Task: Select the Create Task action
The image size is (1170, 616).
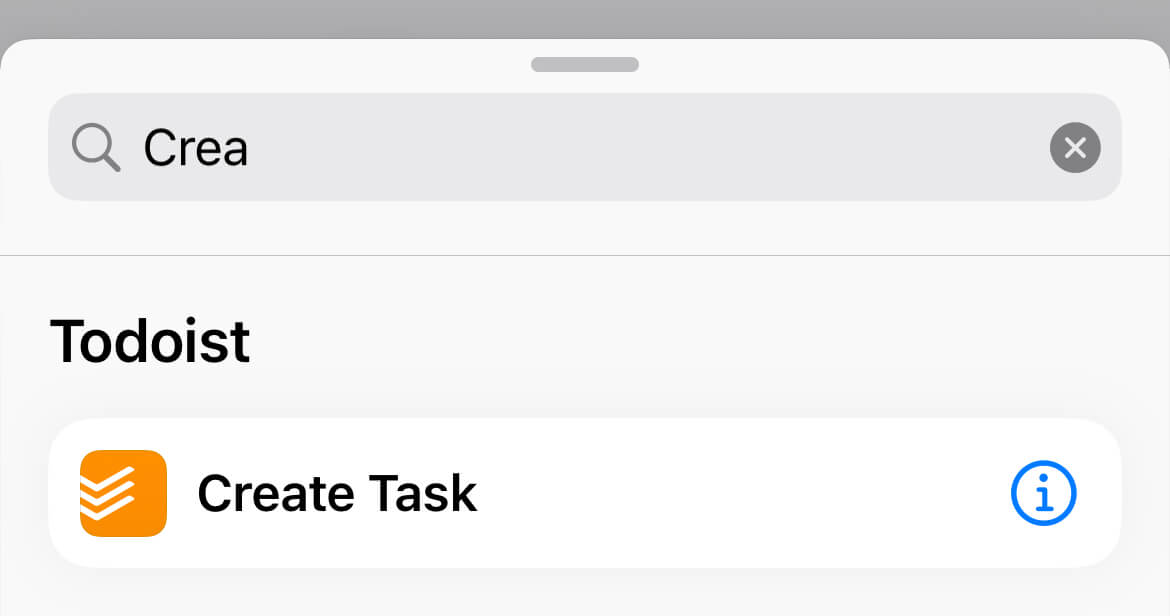Action: pos(584,493)
